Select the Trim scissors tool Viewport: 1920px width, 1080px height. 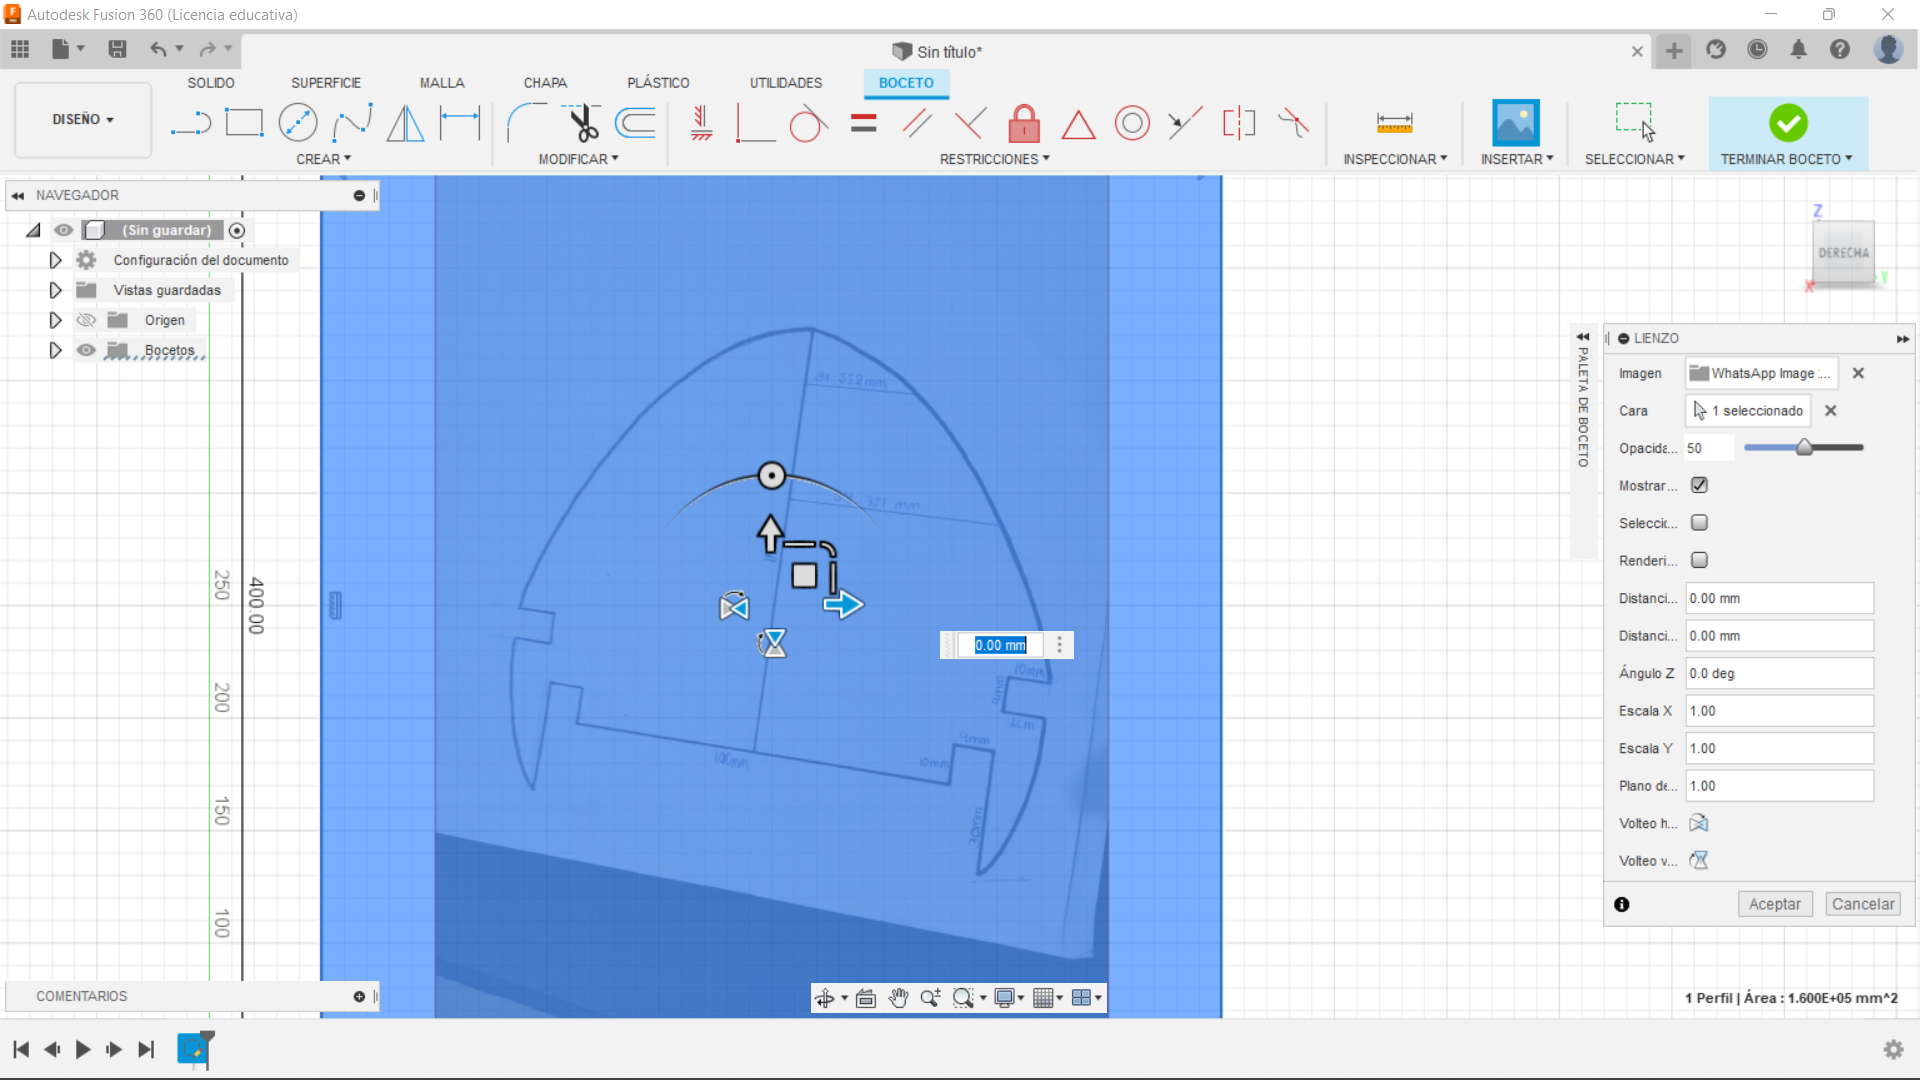[x=581, y=124]
